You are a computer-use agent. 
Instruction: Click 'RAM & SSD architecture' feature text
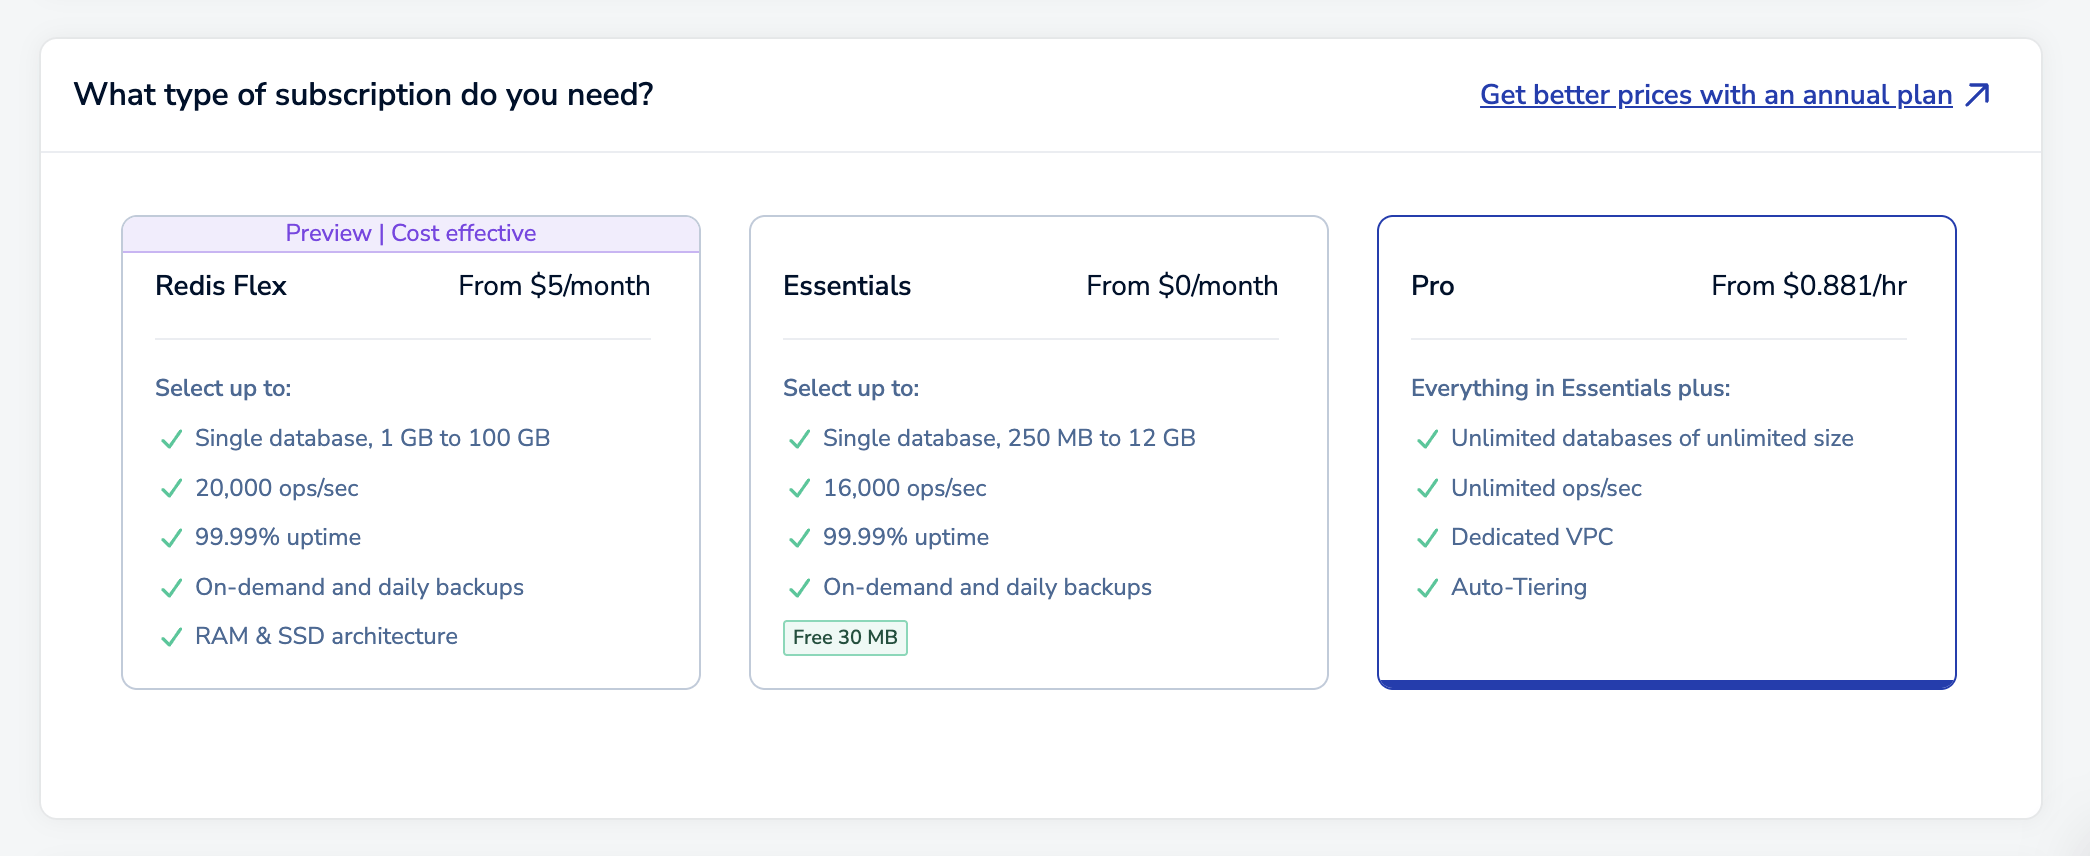click(326, 636)
